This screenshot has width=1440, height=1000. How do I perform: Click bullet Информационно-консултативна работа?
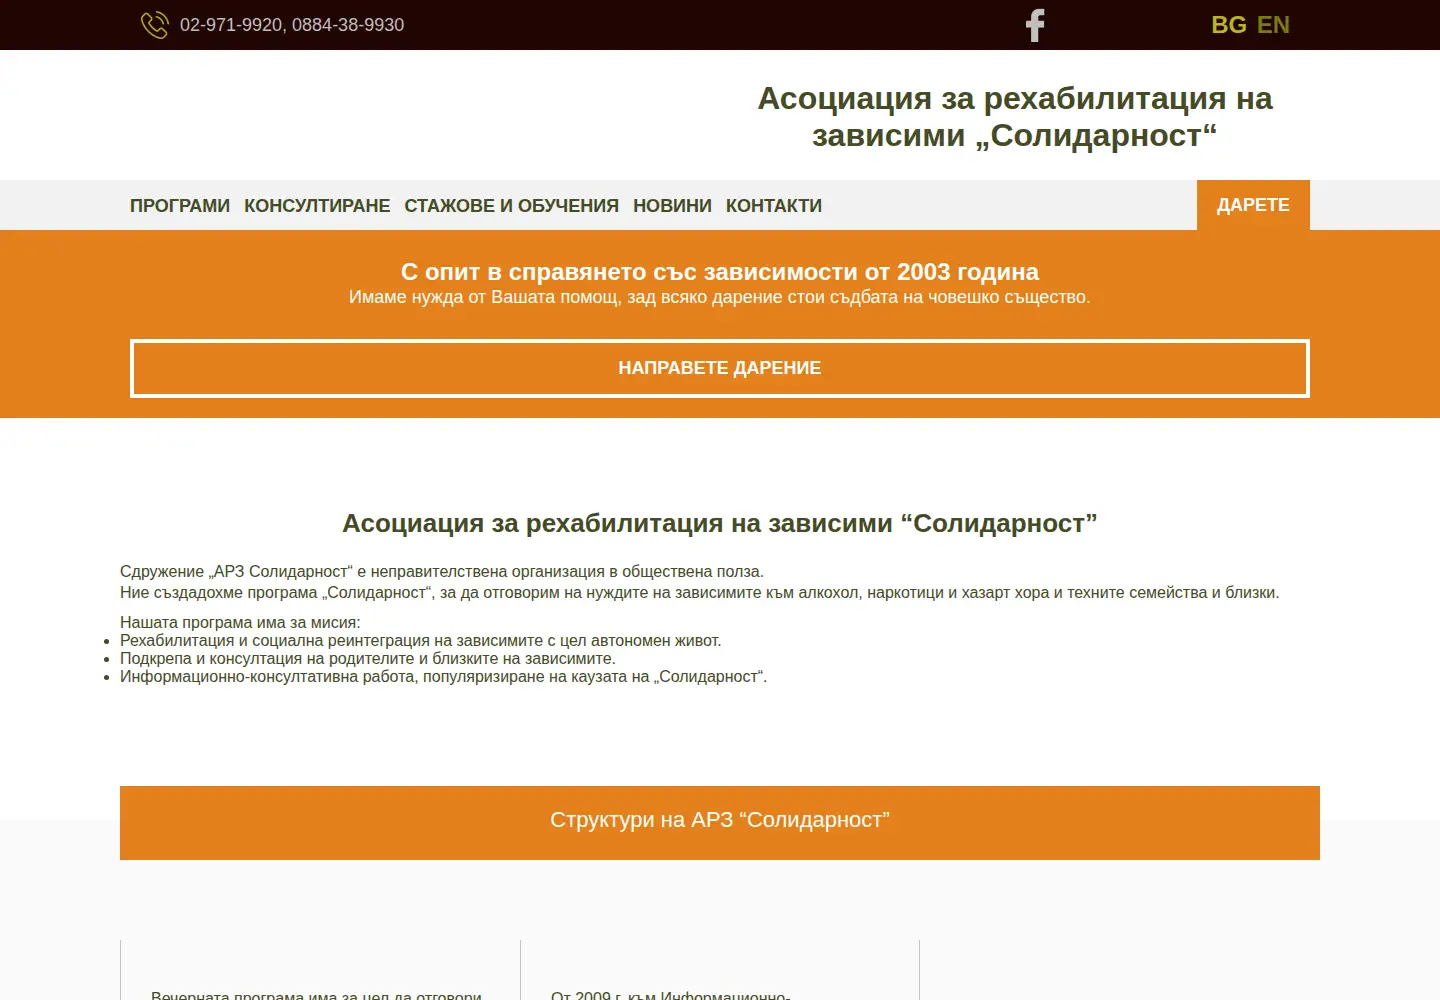pos(443,677)
